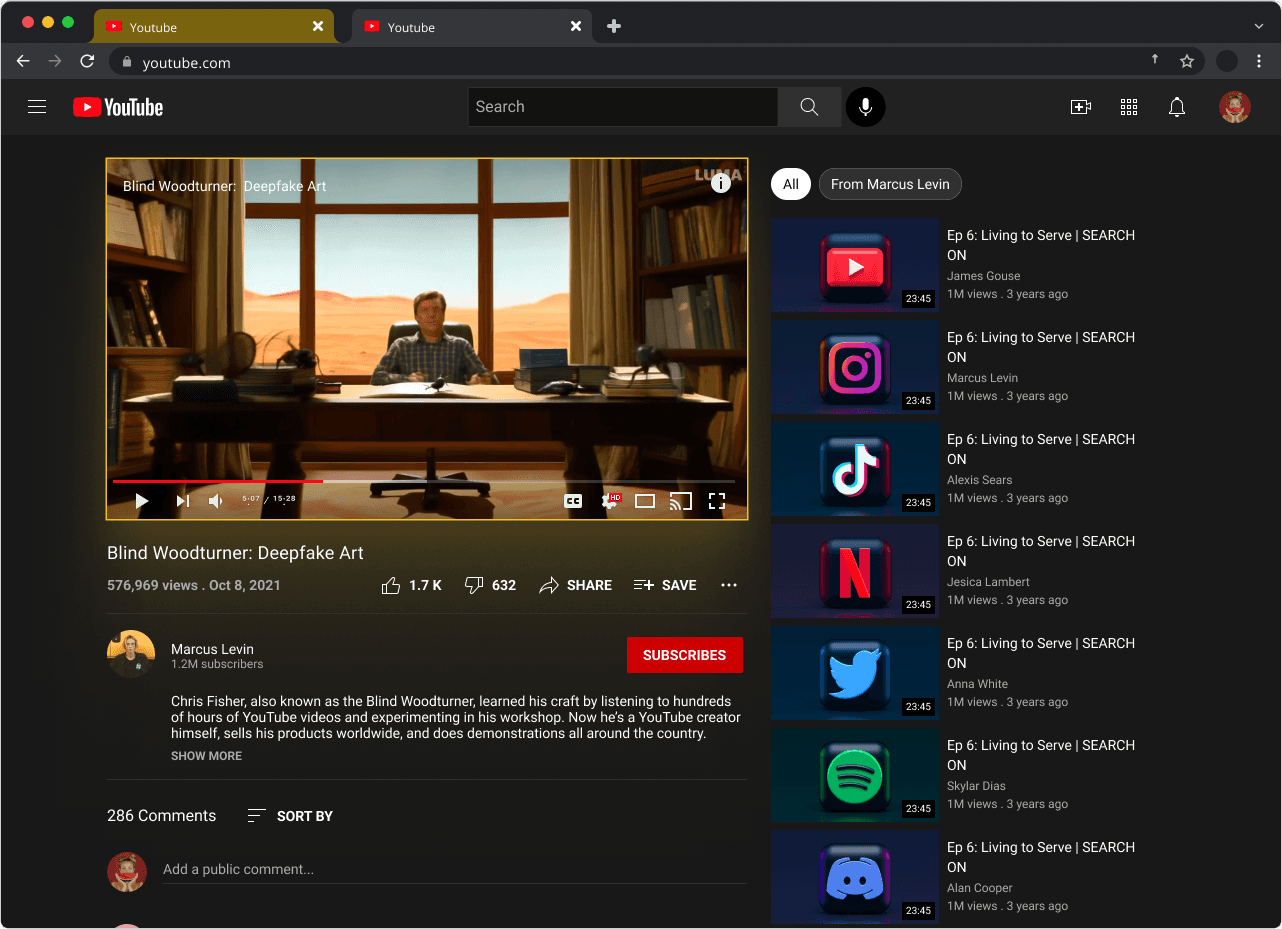
Task: Mute the video with the speaker icon
Action: [x=216, y=501]
